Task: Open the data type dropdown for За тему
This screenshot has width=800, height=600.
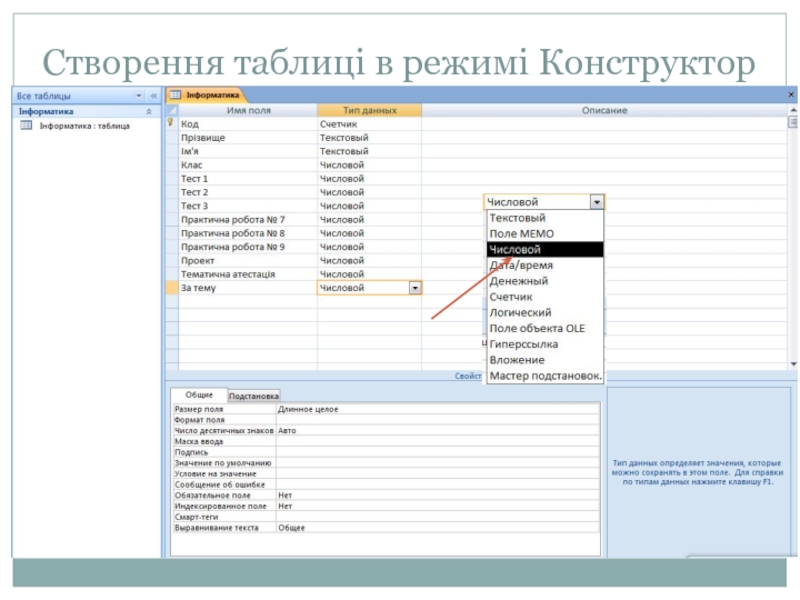Action: coord(415,288)
